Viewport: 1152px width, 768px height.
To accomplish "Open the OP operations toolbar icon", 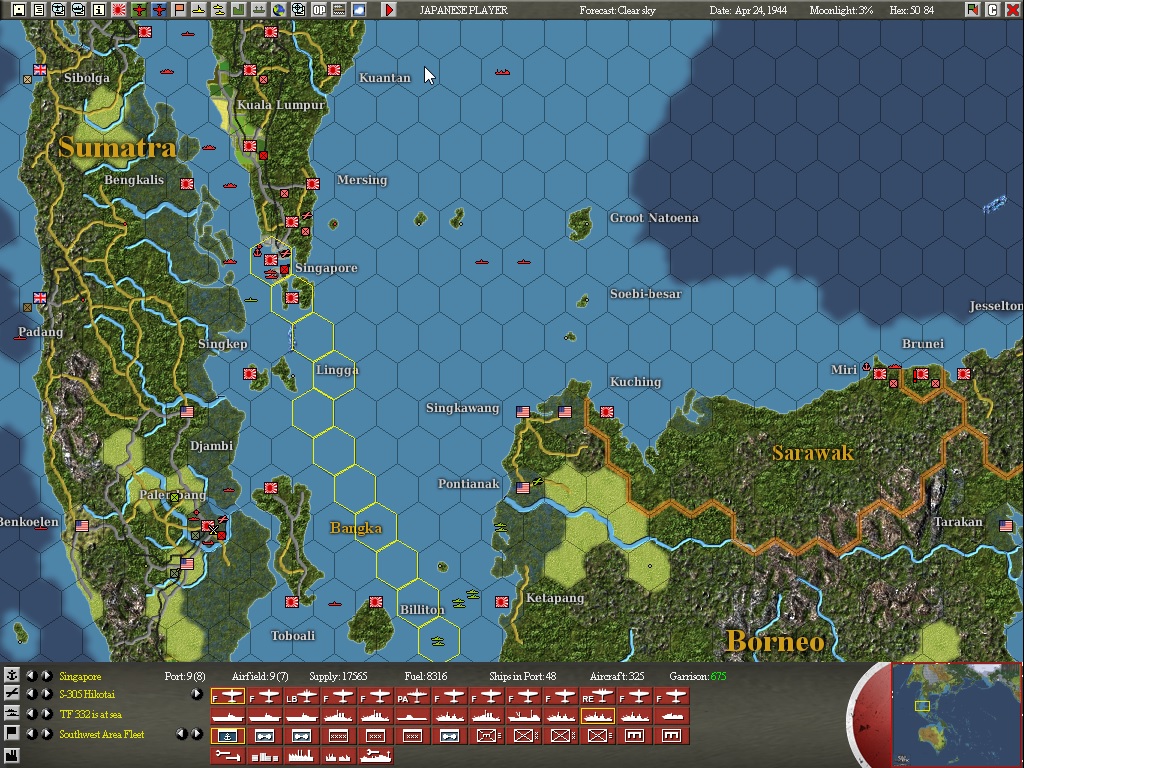I will pos(319,10).
